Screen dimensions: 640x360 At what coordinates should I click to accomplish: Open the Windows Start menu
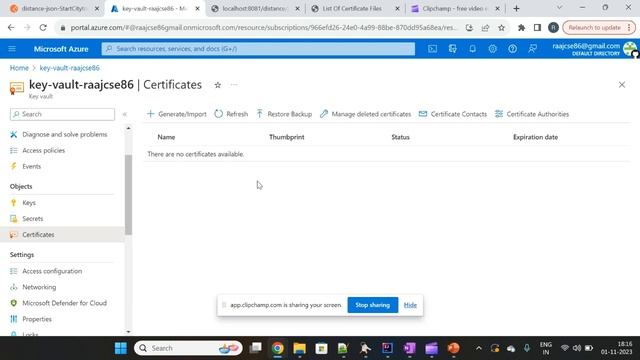pyautogui.click(x=120, y=348)
